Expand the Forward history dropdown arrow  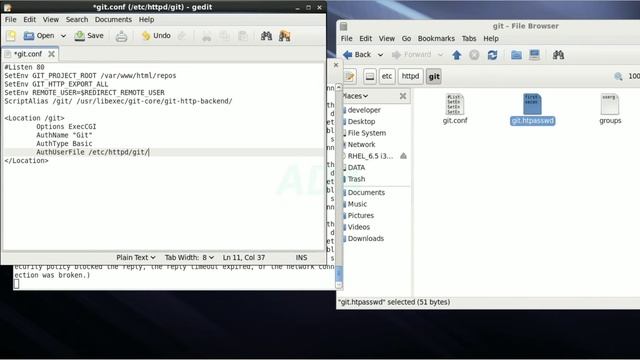[x=440, y=55]
